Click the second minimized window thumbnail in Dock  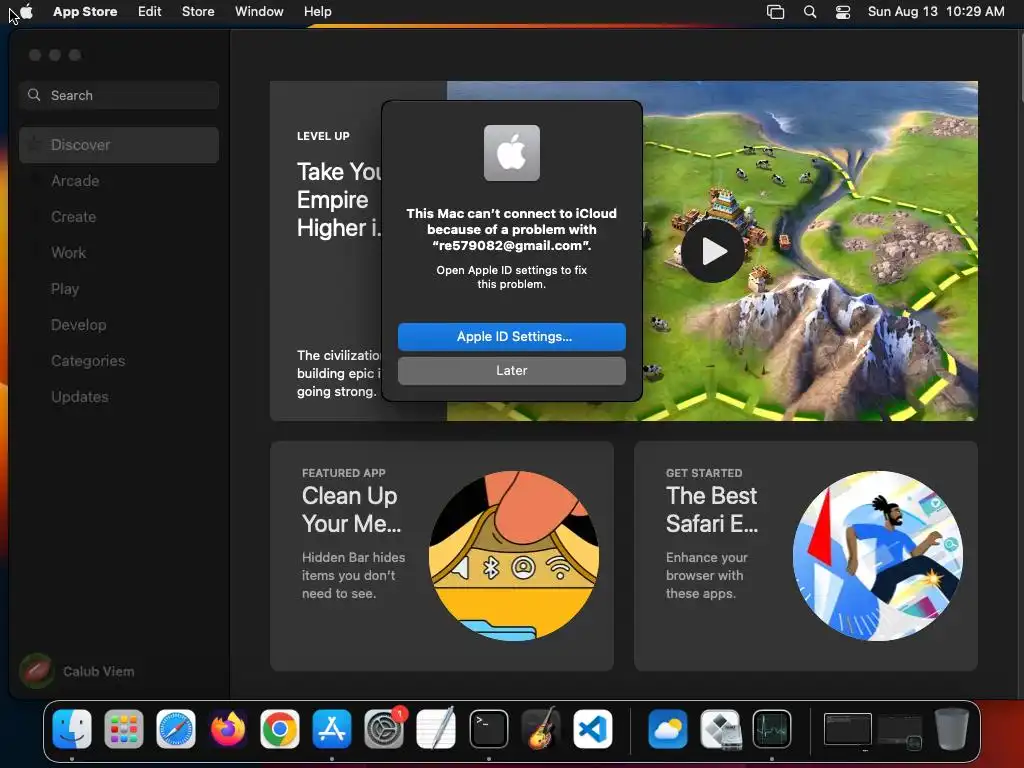(901, 731)
